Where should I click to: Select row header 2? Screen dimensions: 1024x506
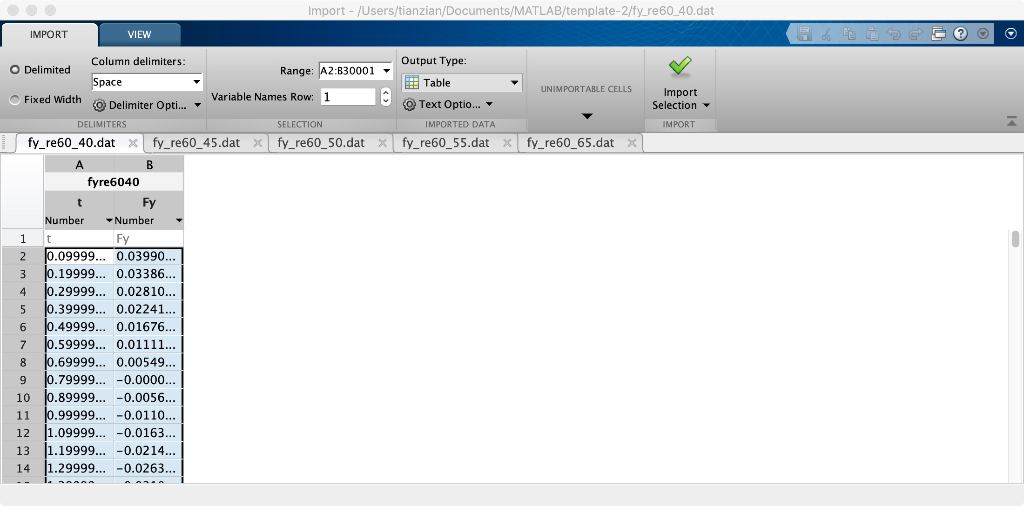(22, 257)
